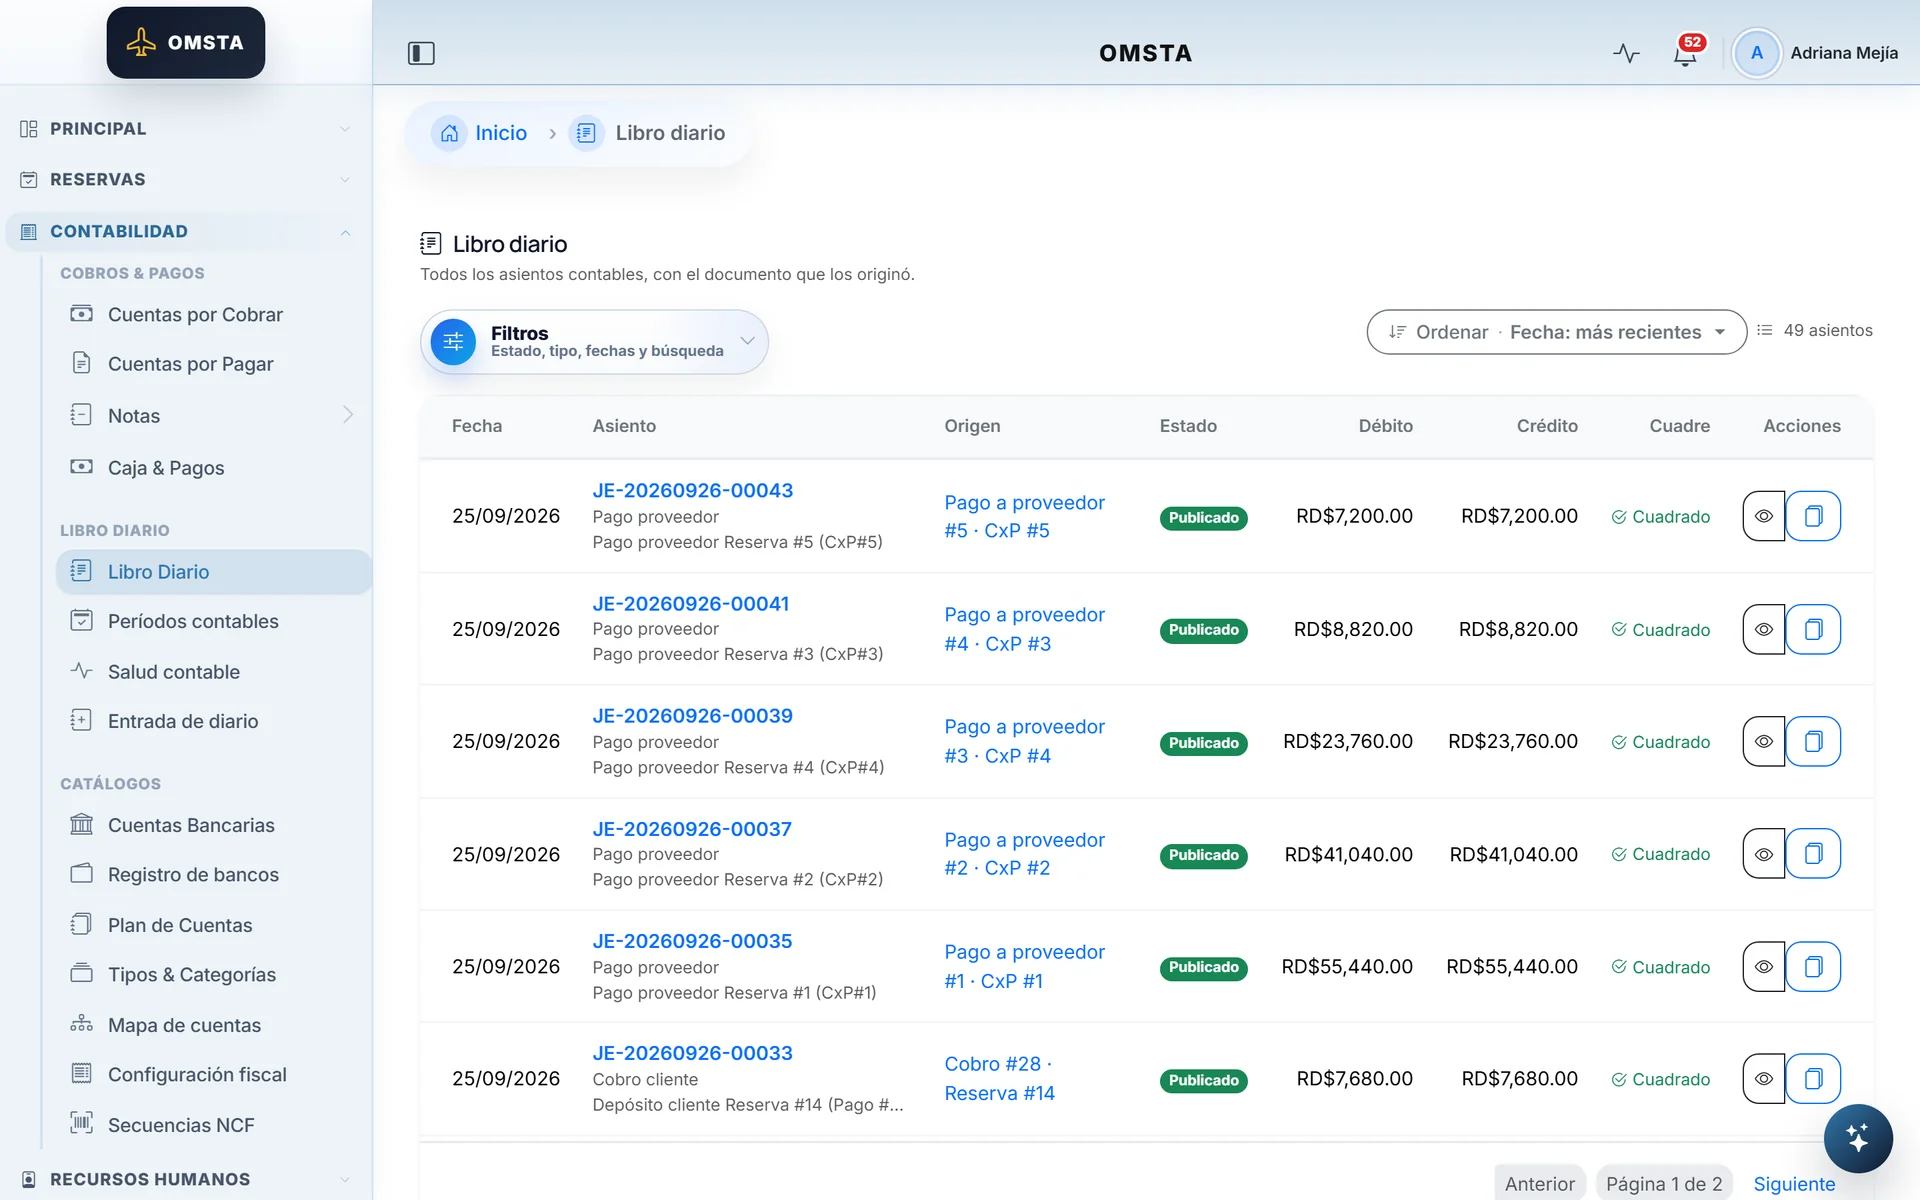Open the activity pulse icon in header
Viewport: 1920px width, 1200px height.
[x=1626, y=53]
